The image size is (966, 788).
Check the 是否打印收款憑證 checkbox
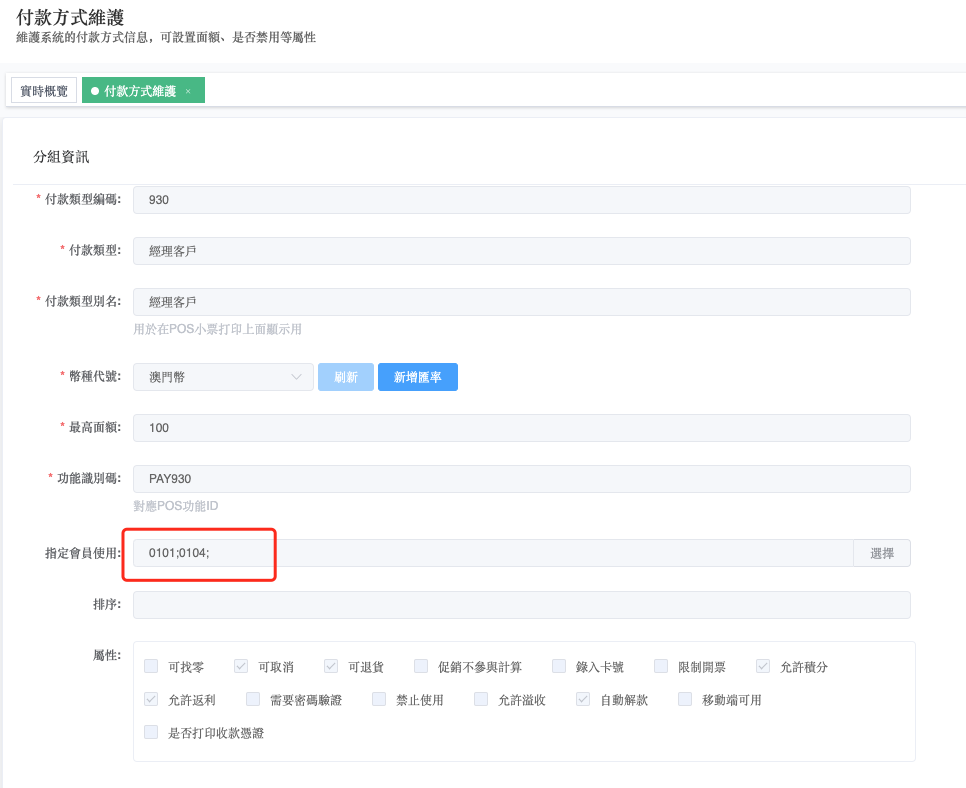[x=151, y=731]
